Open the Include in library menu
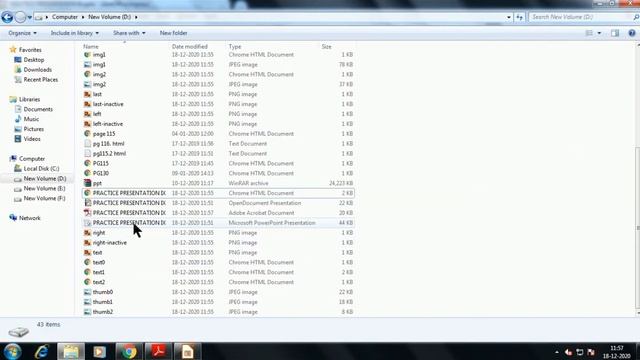The image size is (640, 360). tap(74, 33)
